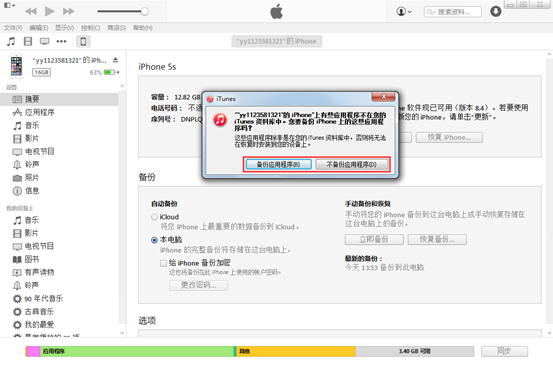Click the sidebar scroll up arrow

click(122, 86)
